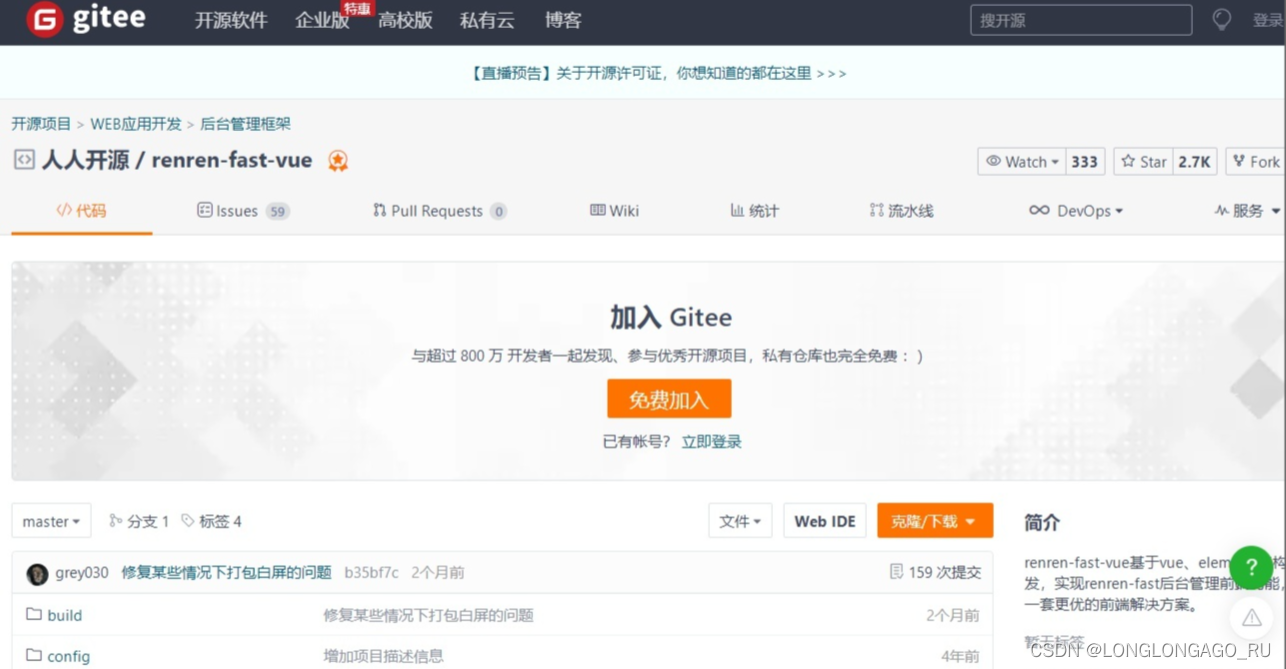Click the commit hash b35bf7c
Viewport: 1286px width, 669px height.
[x=371, y=573]
